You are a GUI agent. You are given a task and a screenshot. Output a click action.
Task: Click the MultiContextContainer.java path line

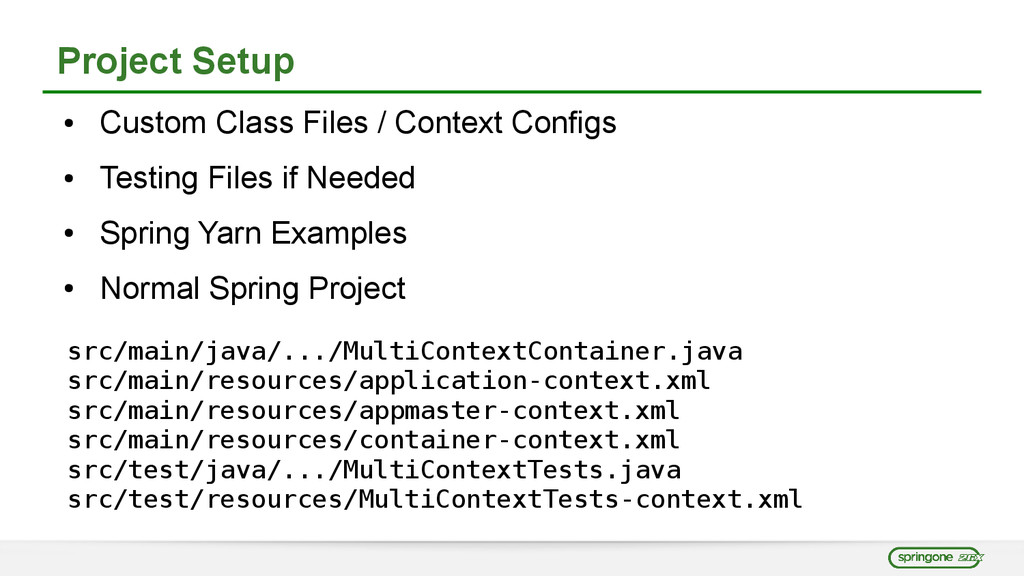click(x=405, y=352)
